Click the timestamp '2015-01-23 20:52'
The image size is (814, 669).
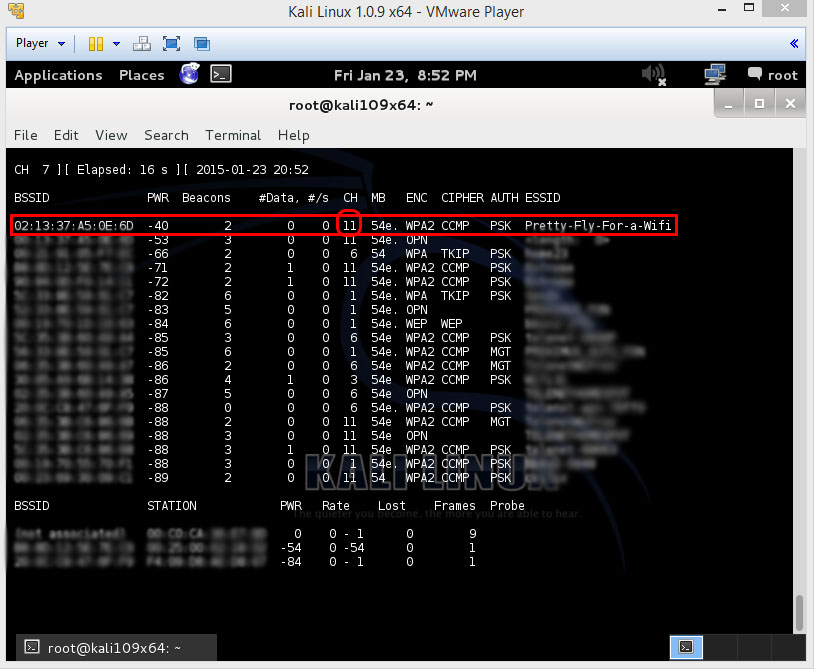point(252,170)
